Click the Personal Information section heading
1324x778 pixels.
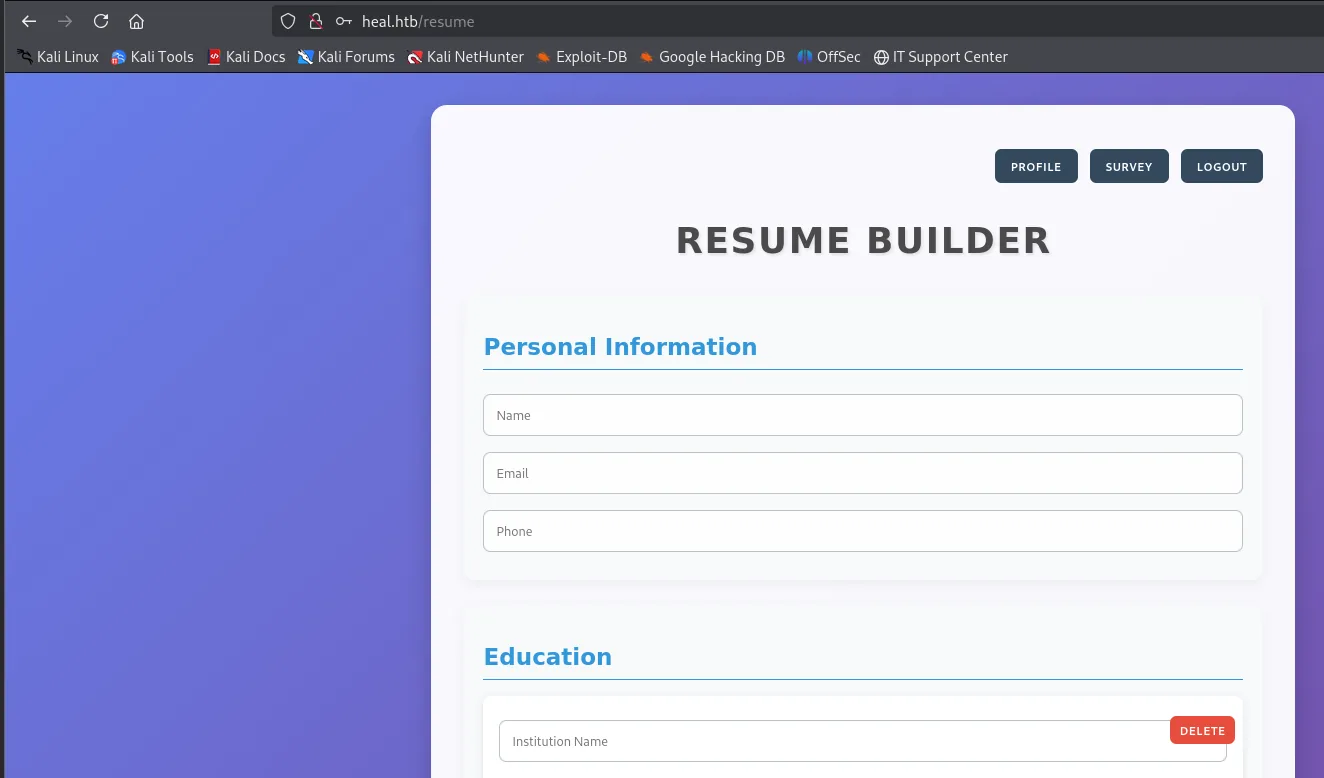pyautogui.click(x=620, y=347)
